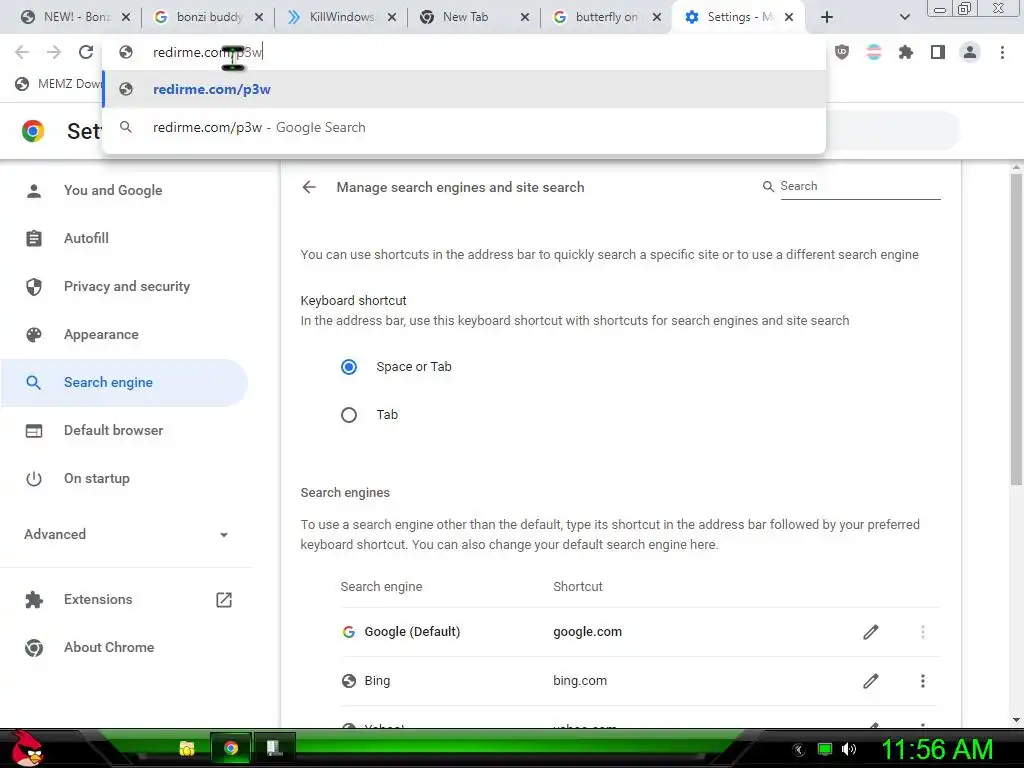Viewport: 1024px width, 768px height.
Task: Click the 11:56 AM taskbar clock
Action: [x=936, y=749]
